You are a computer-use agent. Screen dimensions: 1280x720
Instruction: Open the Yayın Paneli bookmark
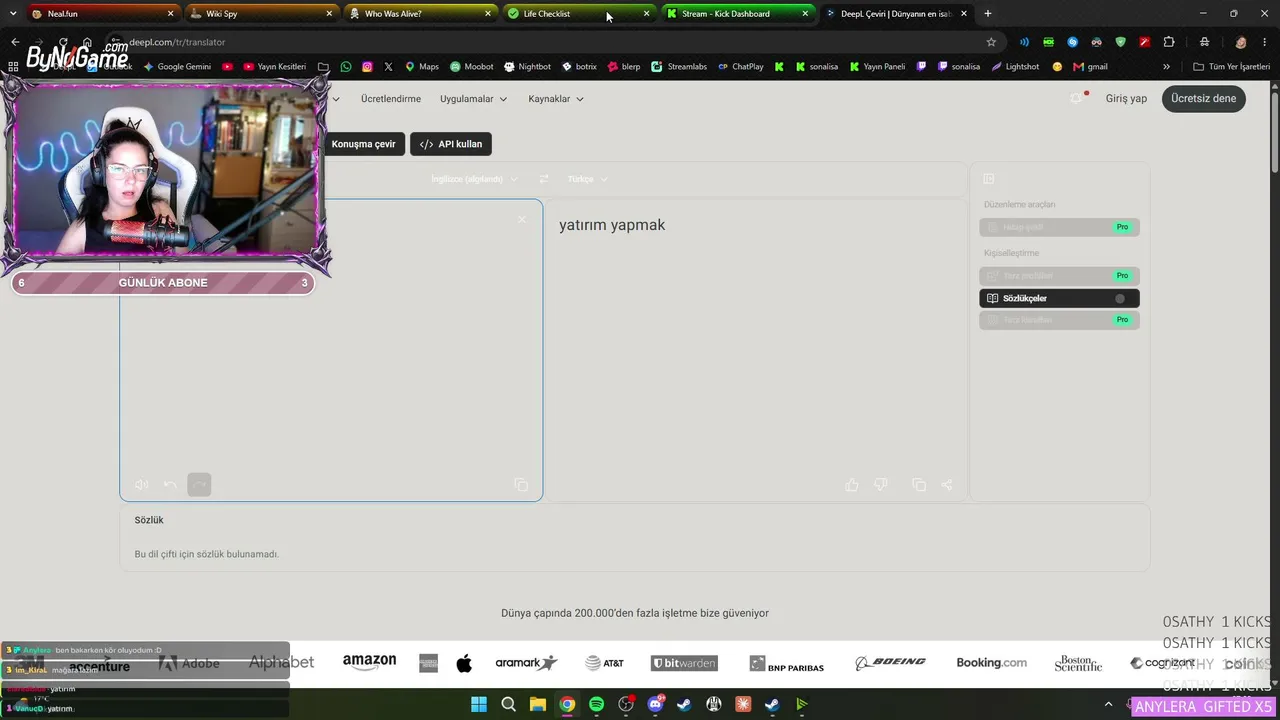pyautogui.click(x=877, y=67)
